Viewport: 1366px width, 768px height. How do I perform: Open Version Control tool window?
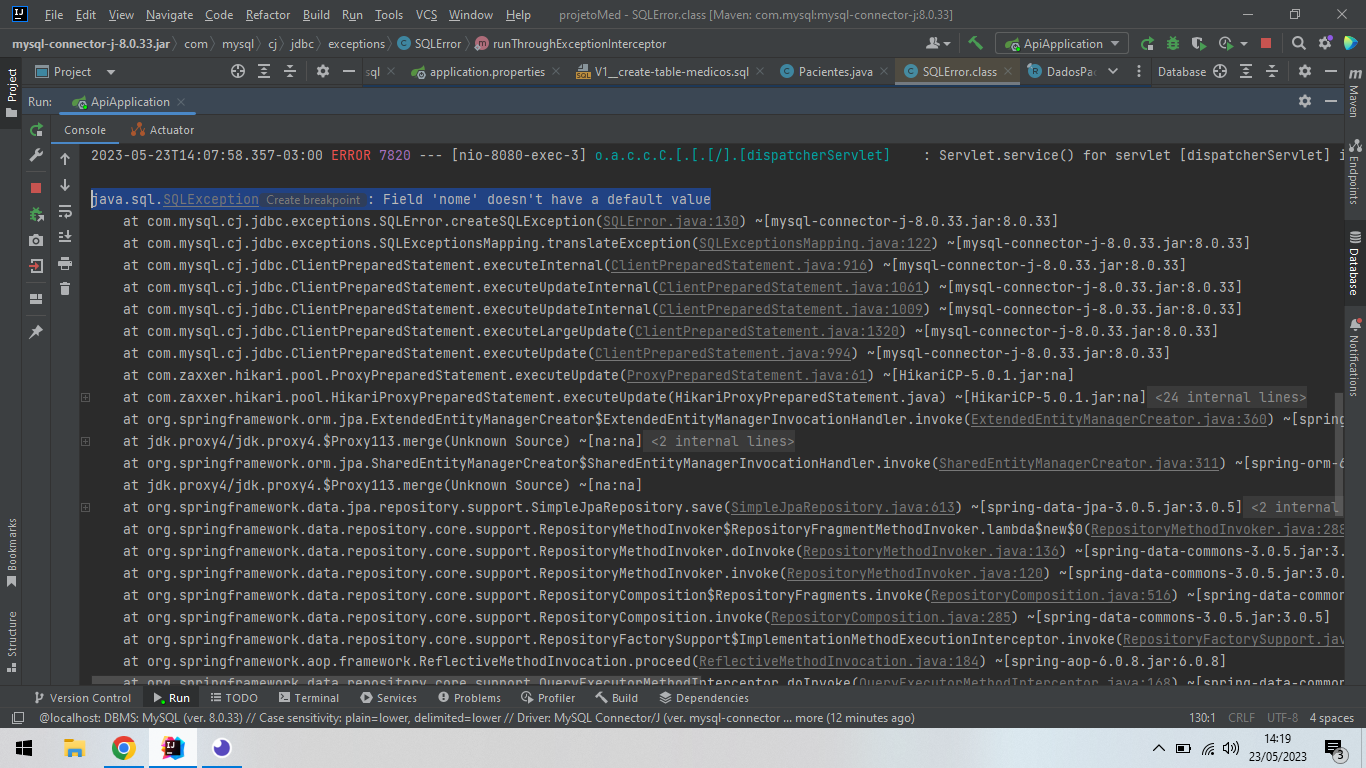[x=82, y=698]
